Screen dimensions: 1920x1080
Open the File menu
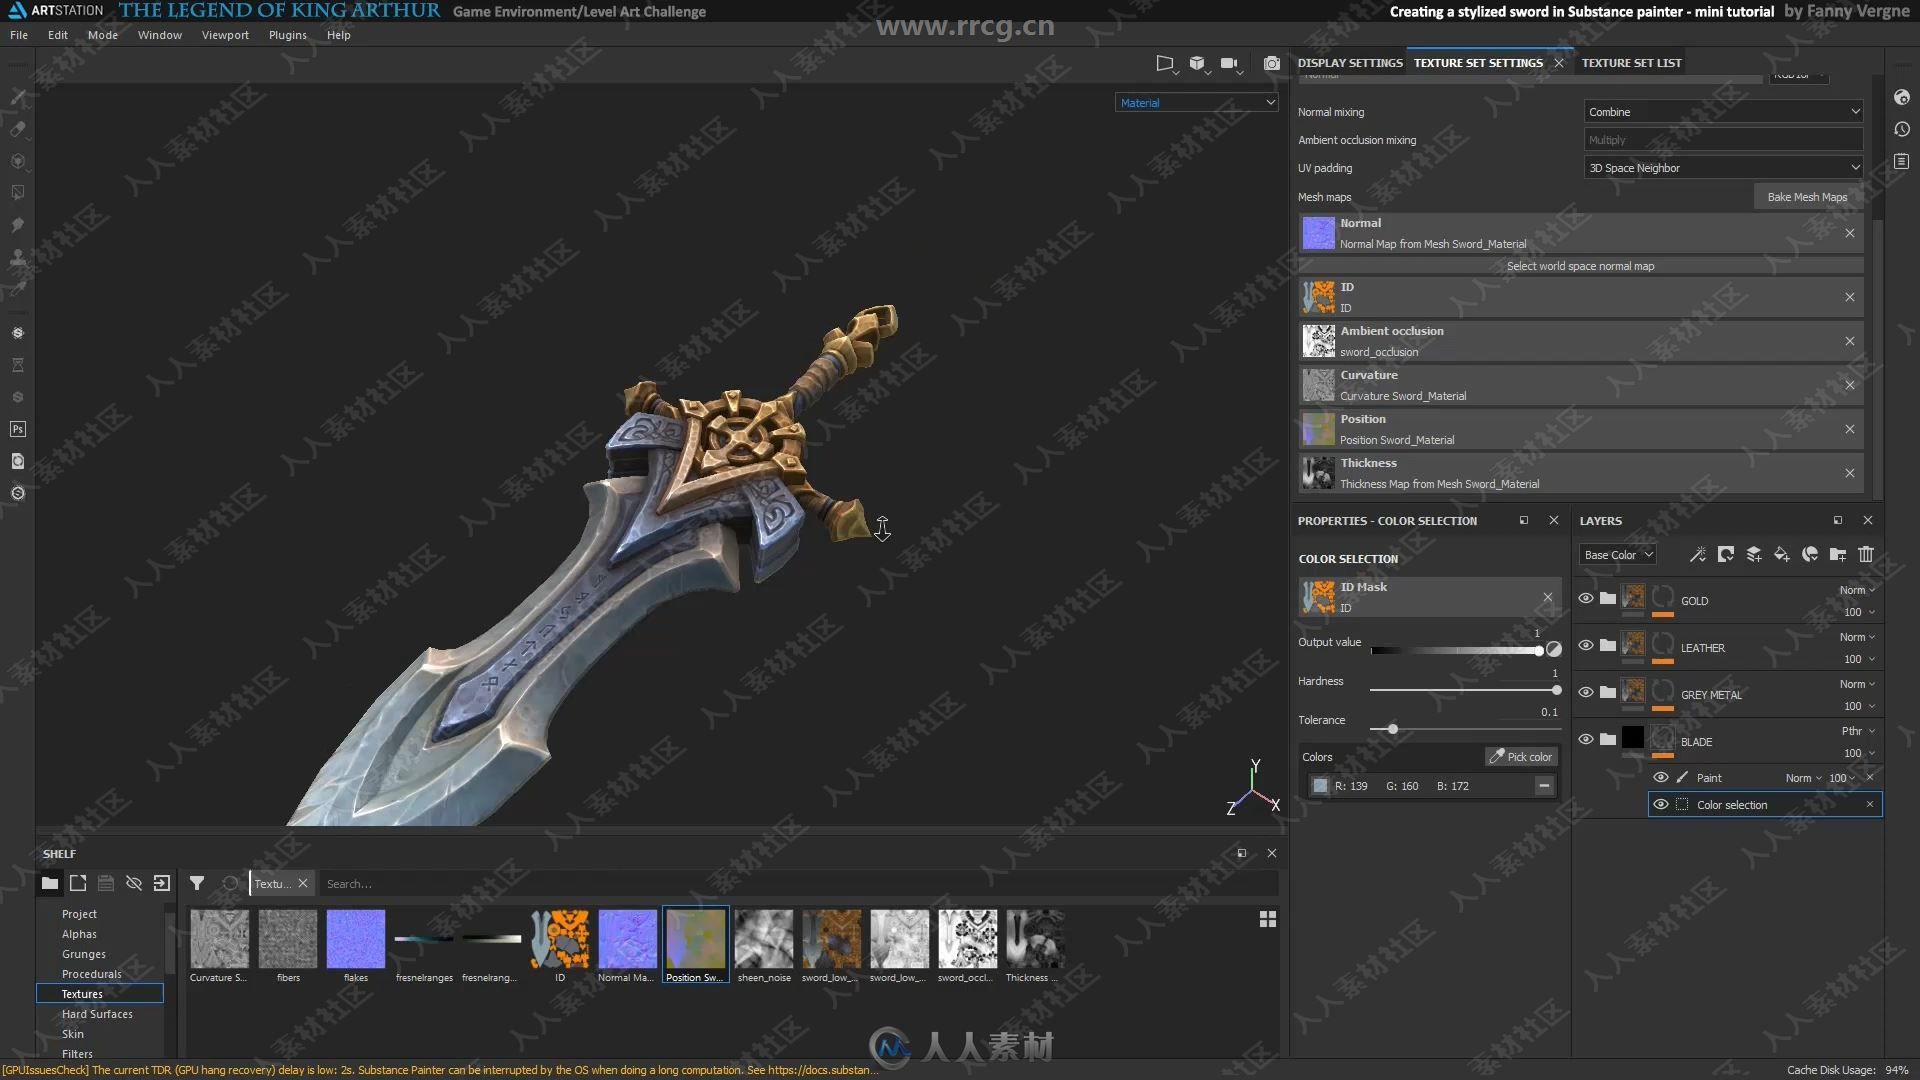point(19,35)
